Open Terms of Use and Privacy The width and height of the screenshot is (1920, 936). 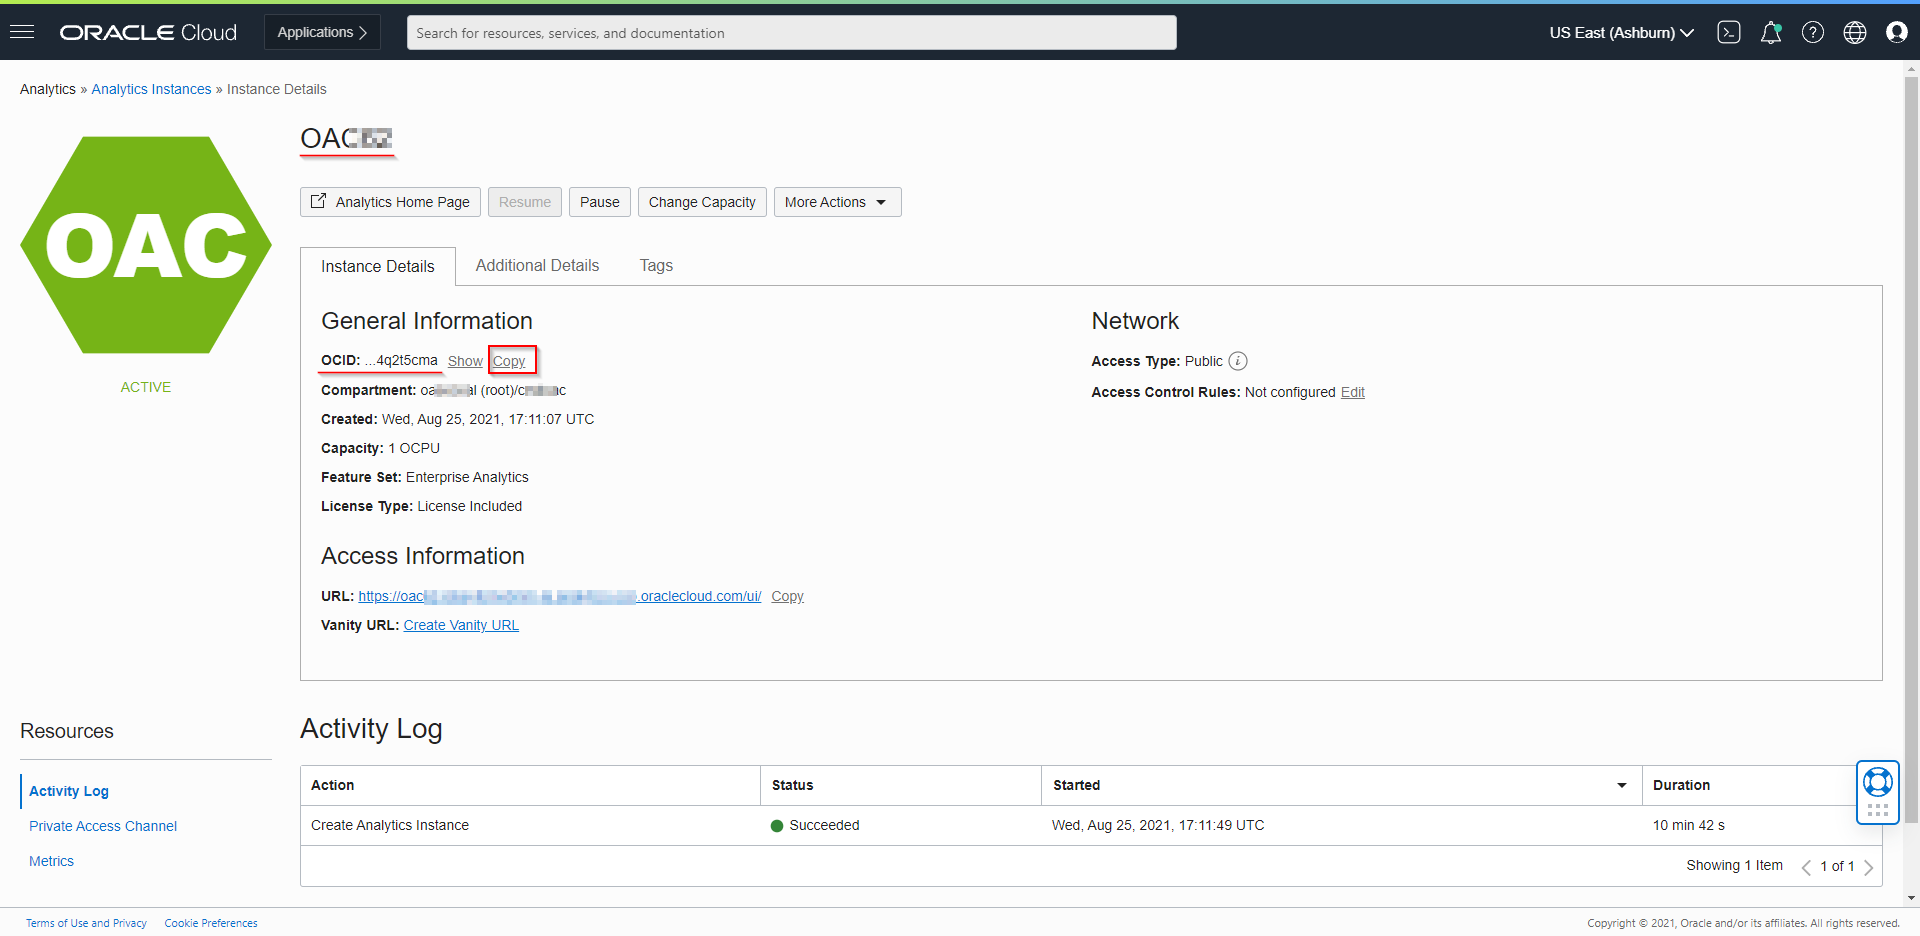(x=86, y=923)
